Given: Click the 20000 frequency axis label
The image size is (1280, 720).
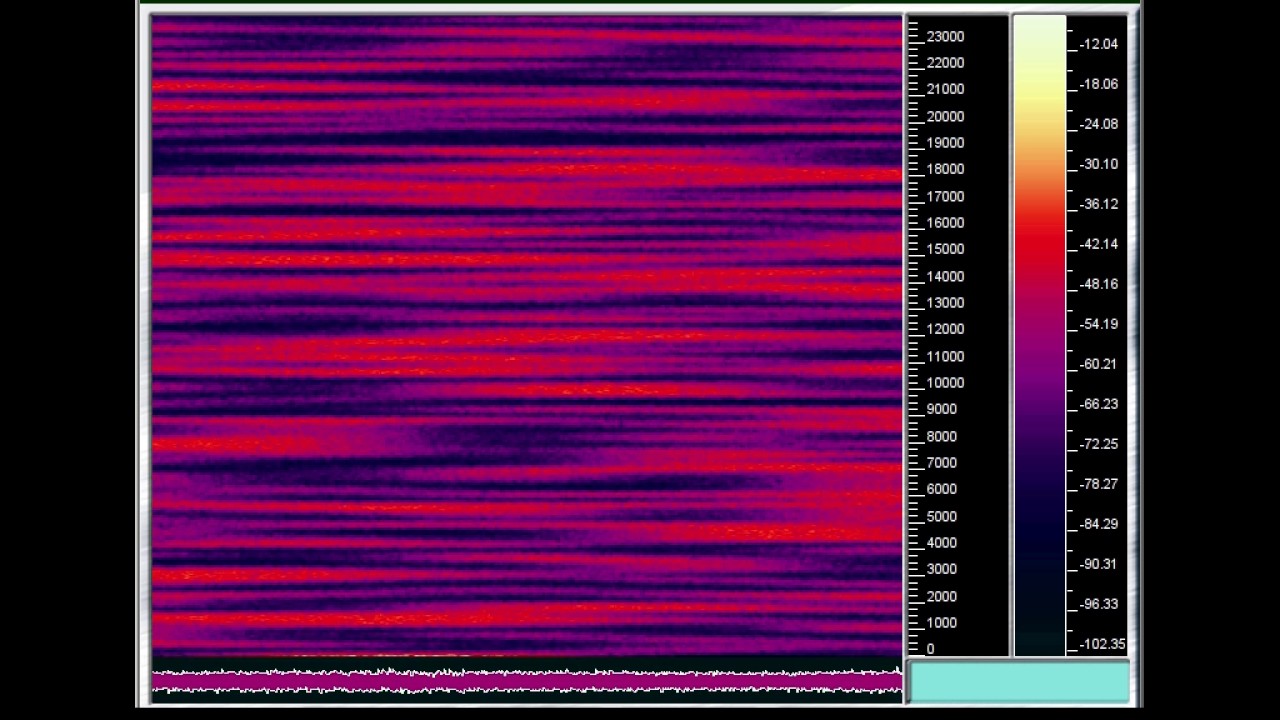Looking at the screenshot, I should pos(945,117).
